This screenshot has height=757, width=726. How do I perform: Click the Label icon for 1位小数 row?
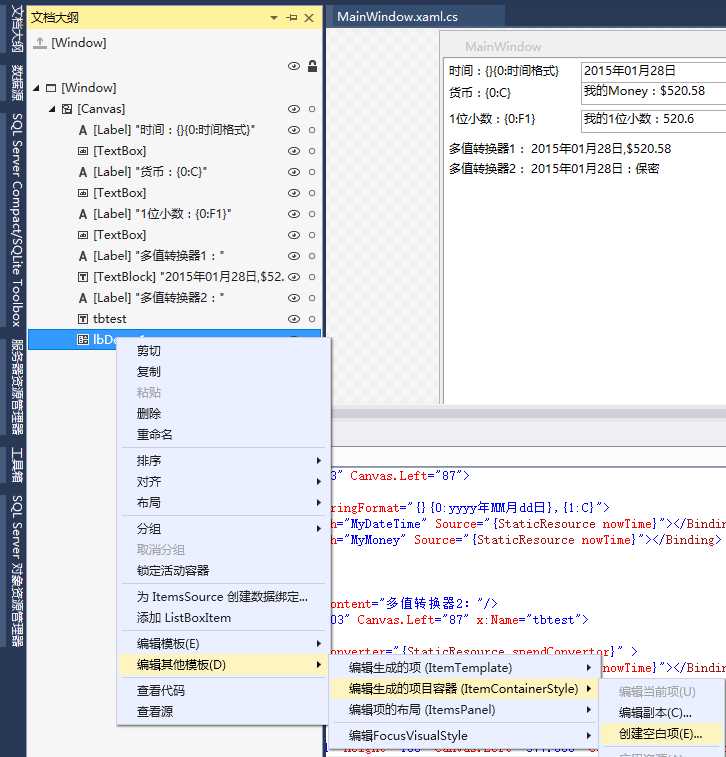pos(83,214)
